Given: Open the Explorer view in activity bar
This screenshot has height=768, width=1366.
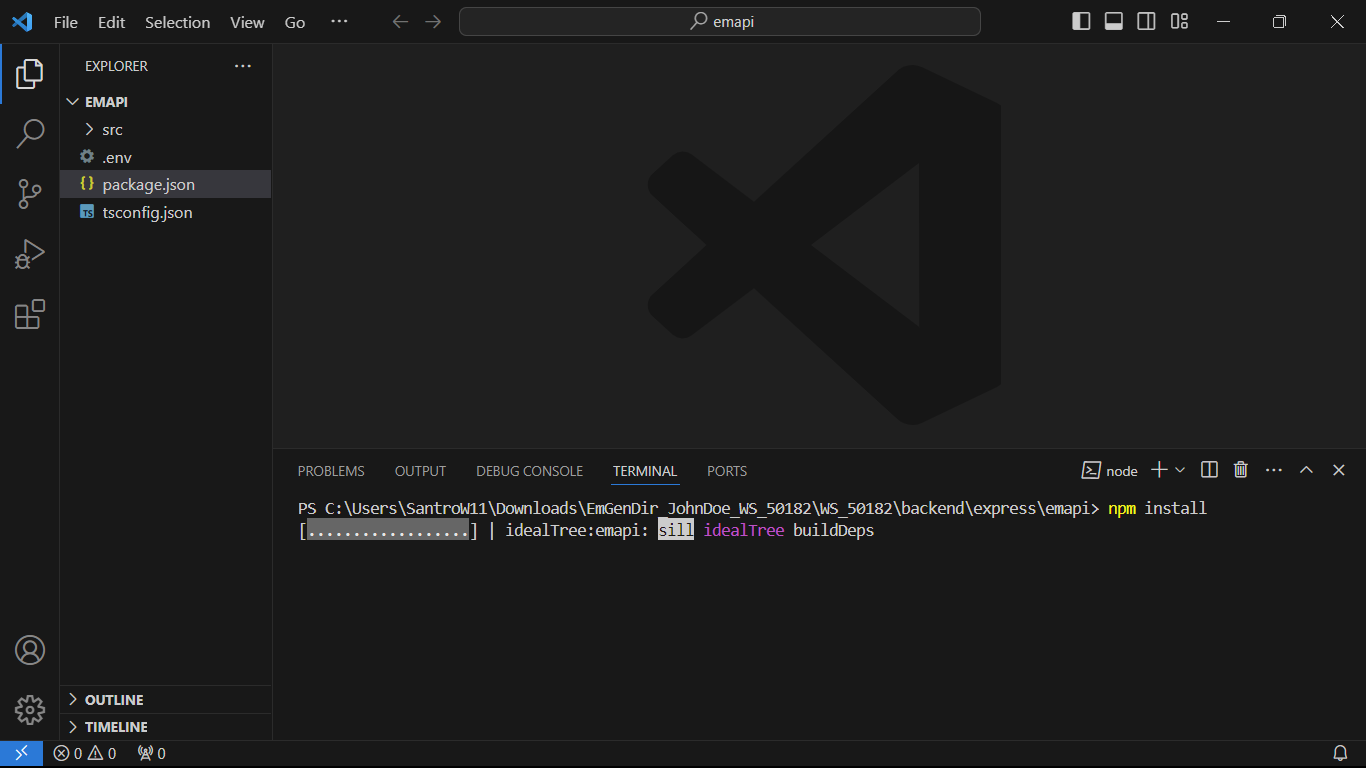Looking at the screenshot, I should coord(30,73).
